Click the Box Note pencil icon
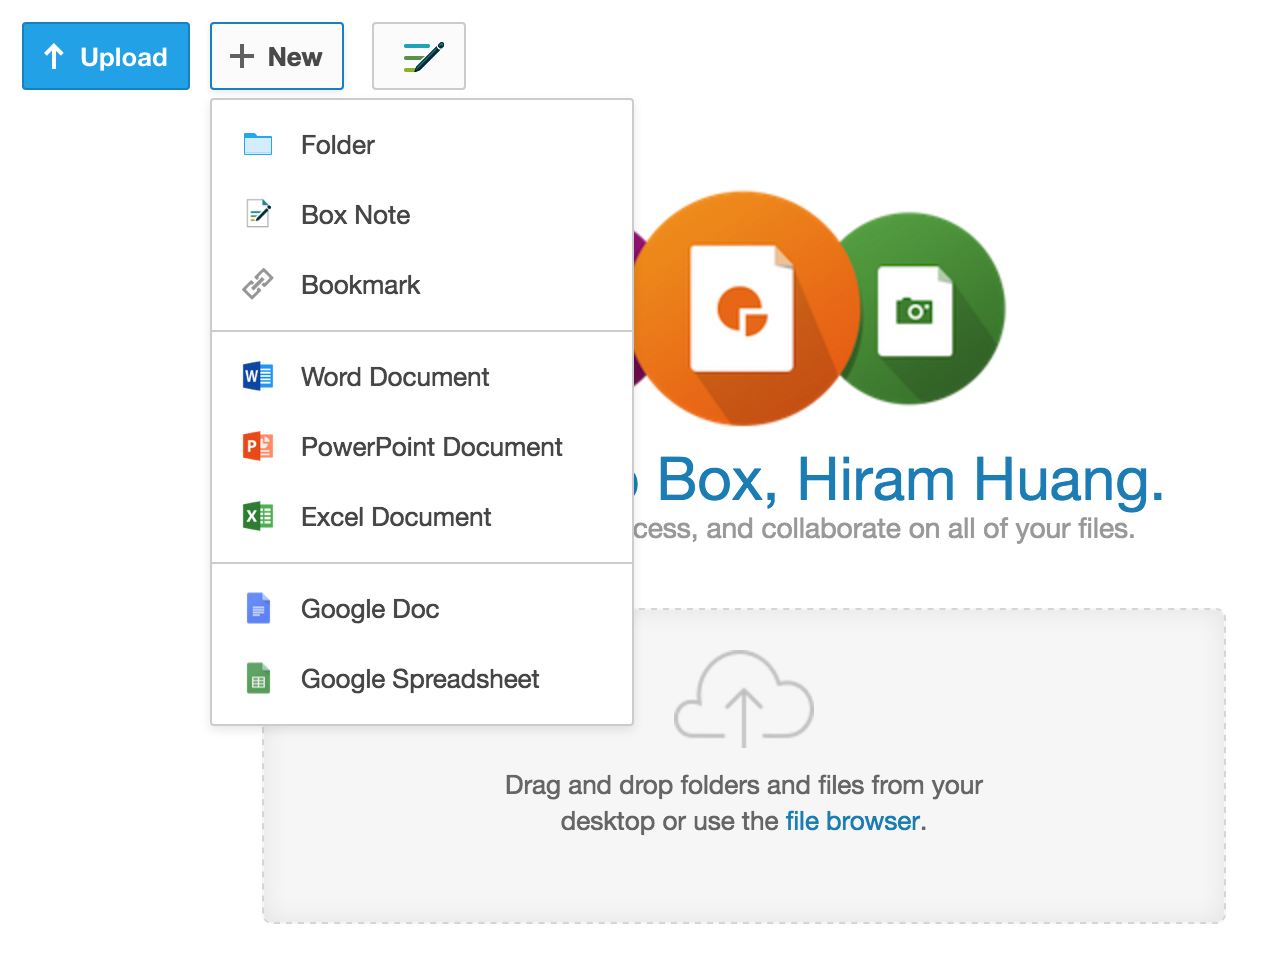This screenshot has width=1280, height=968. [x=258, y=214]
